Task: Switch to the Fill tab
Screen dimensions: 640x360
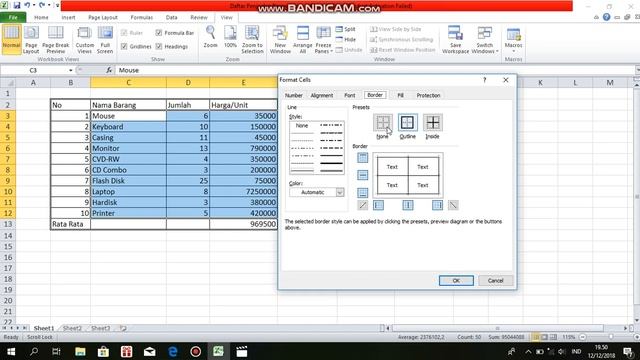Action: tap(400, 96)
